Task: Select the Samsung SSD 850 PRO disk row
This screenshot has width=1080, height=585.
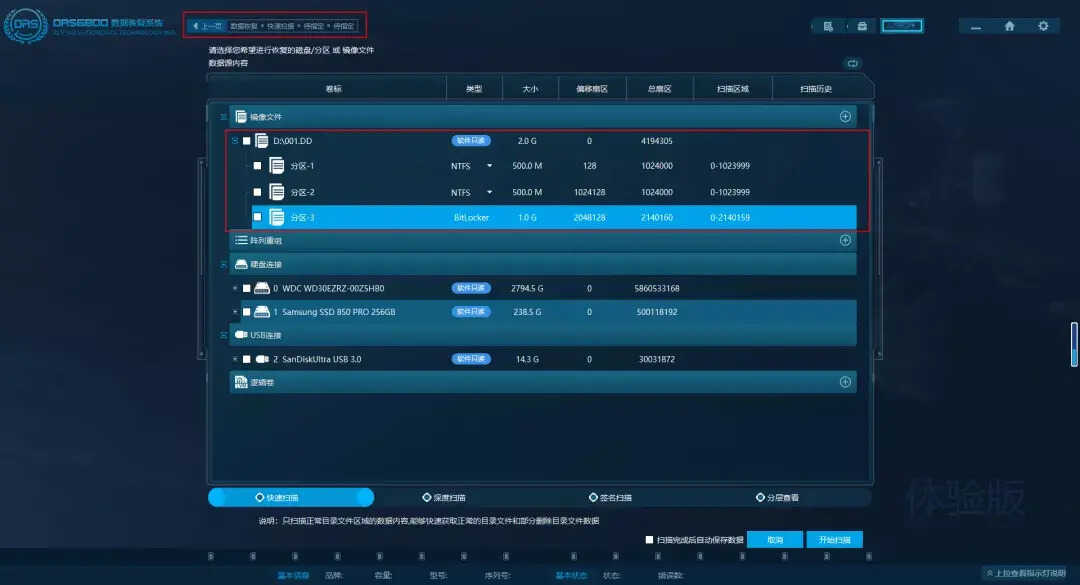Action: pyautogui.click(x=338, y=312)
